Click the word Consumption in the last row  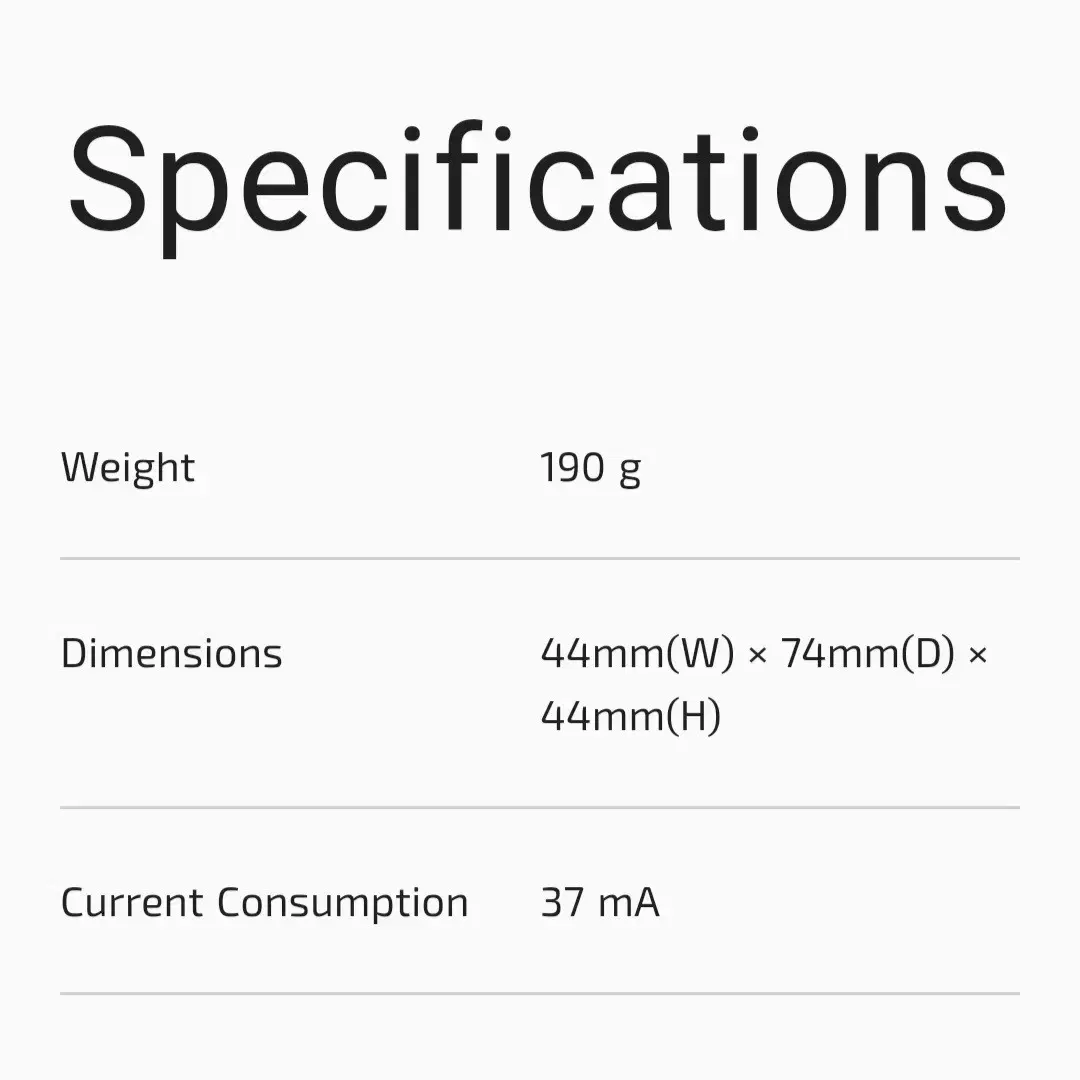pos(343,904)
